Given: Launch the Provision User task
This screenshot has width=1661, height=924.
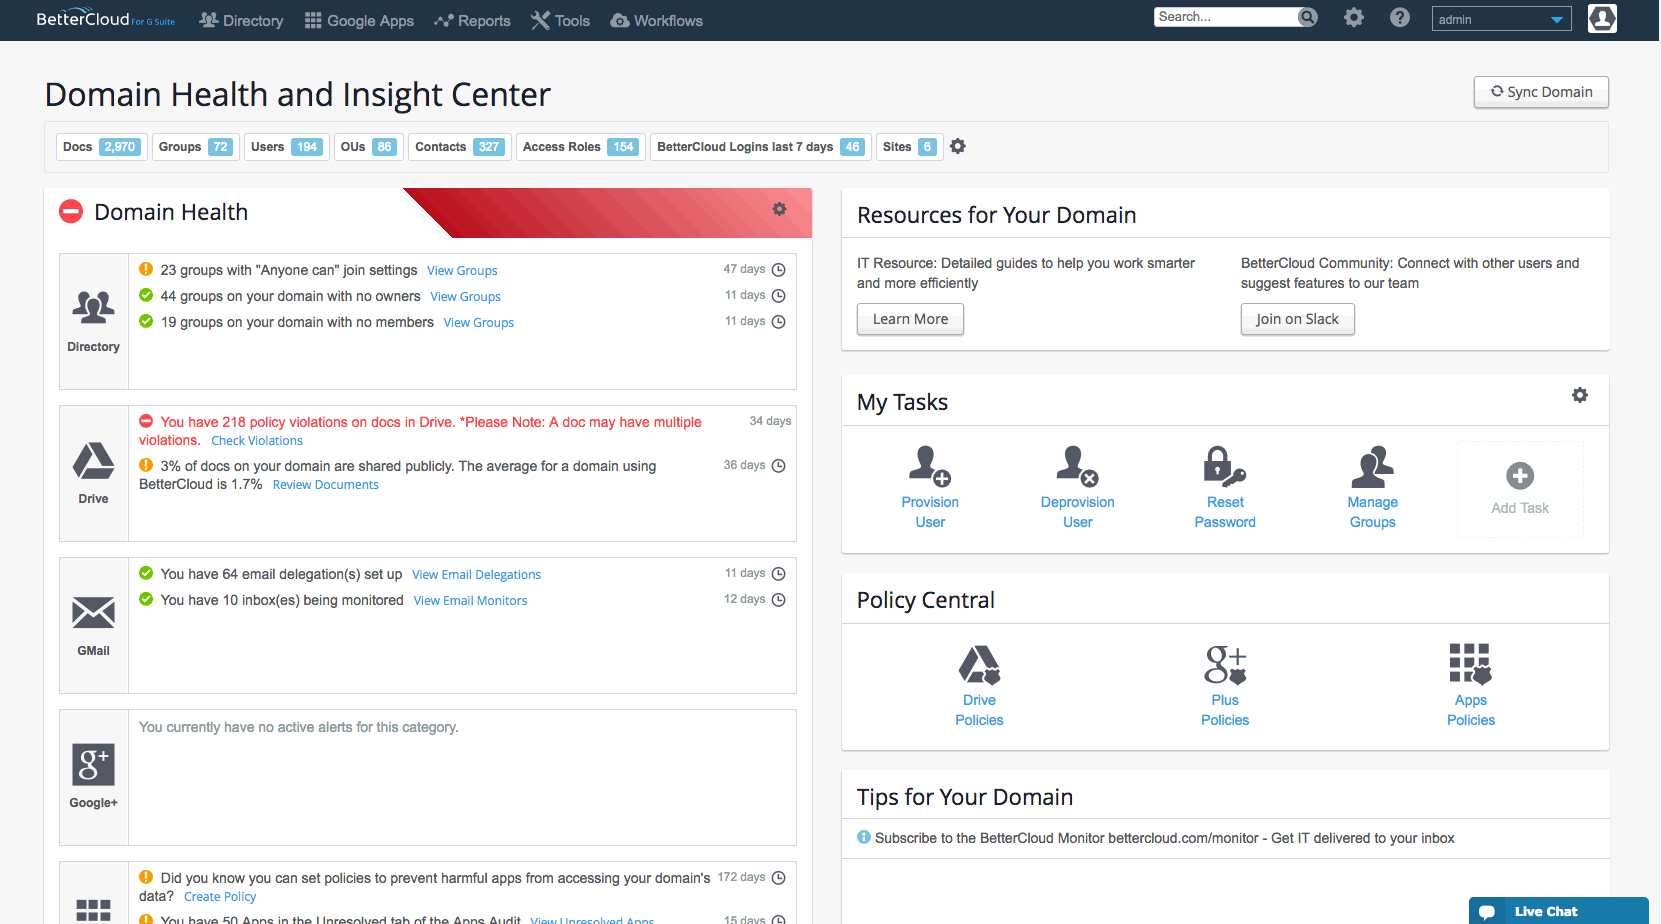Looking at the screenshot, I should click(930, 488).
